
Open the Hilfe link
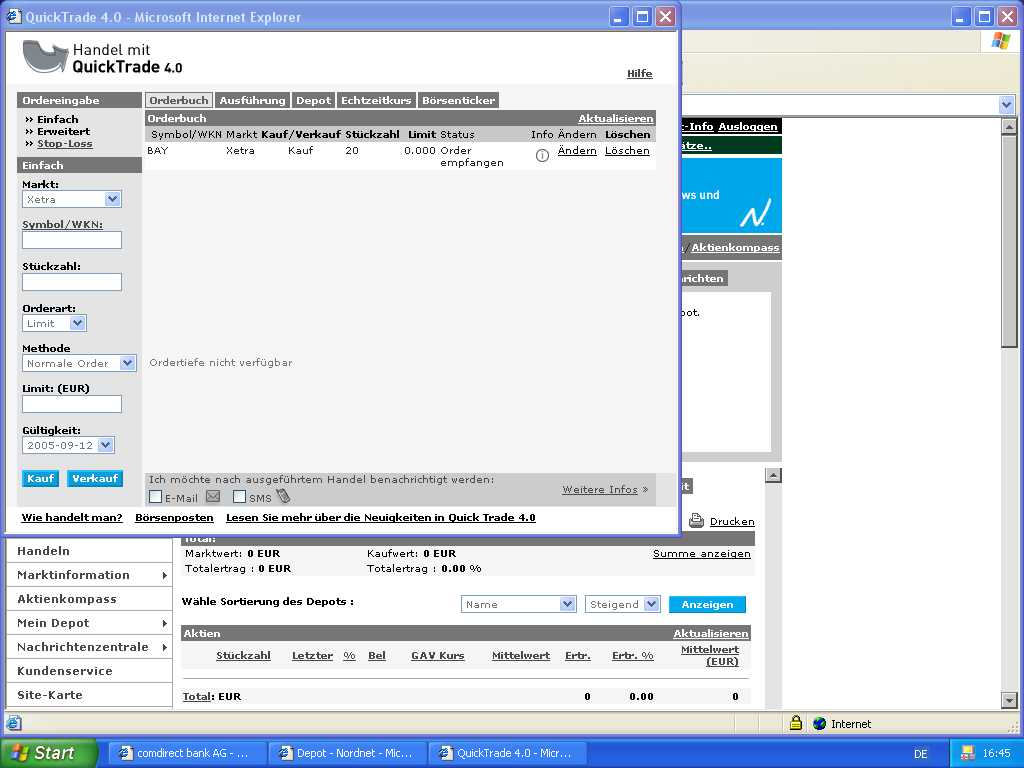(x=639, y=74)
